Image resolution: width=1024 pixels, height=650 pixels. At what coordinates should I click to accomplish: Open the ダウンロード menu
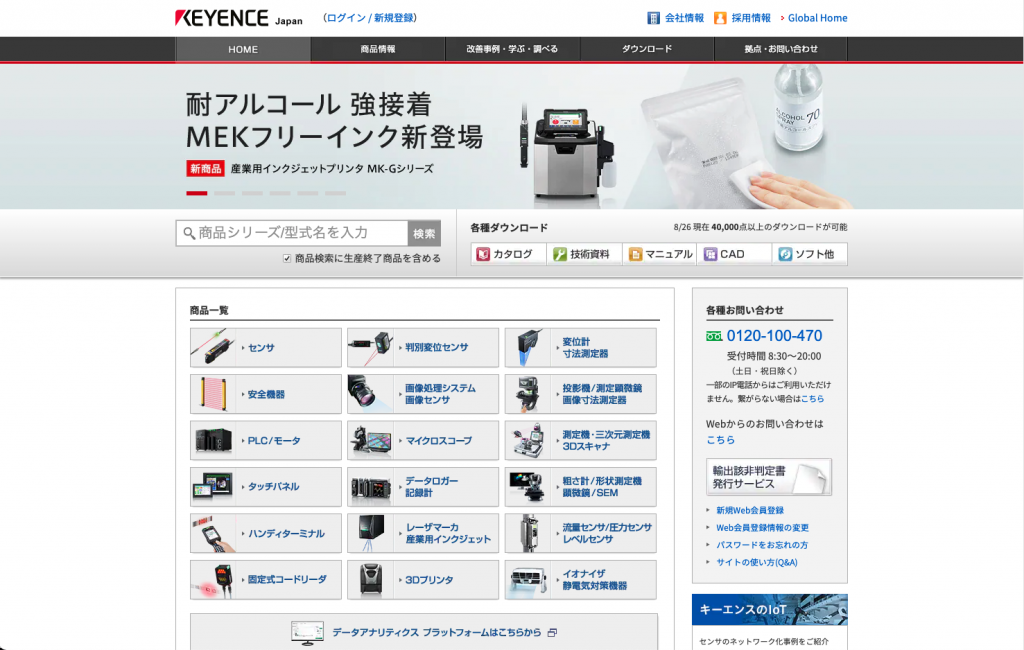(x=647, y=49)
